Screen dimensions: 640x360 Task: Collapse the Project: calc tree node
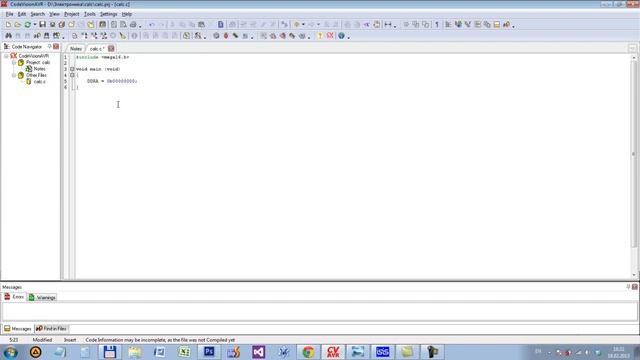coord(14,62)
